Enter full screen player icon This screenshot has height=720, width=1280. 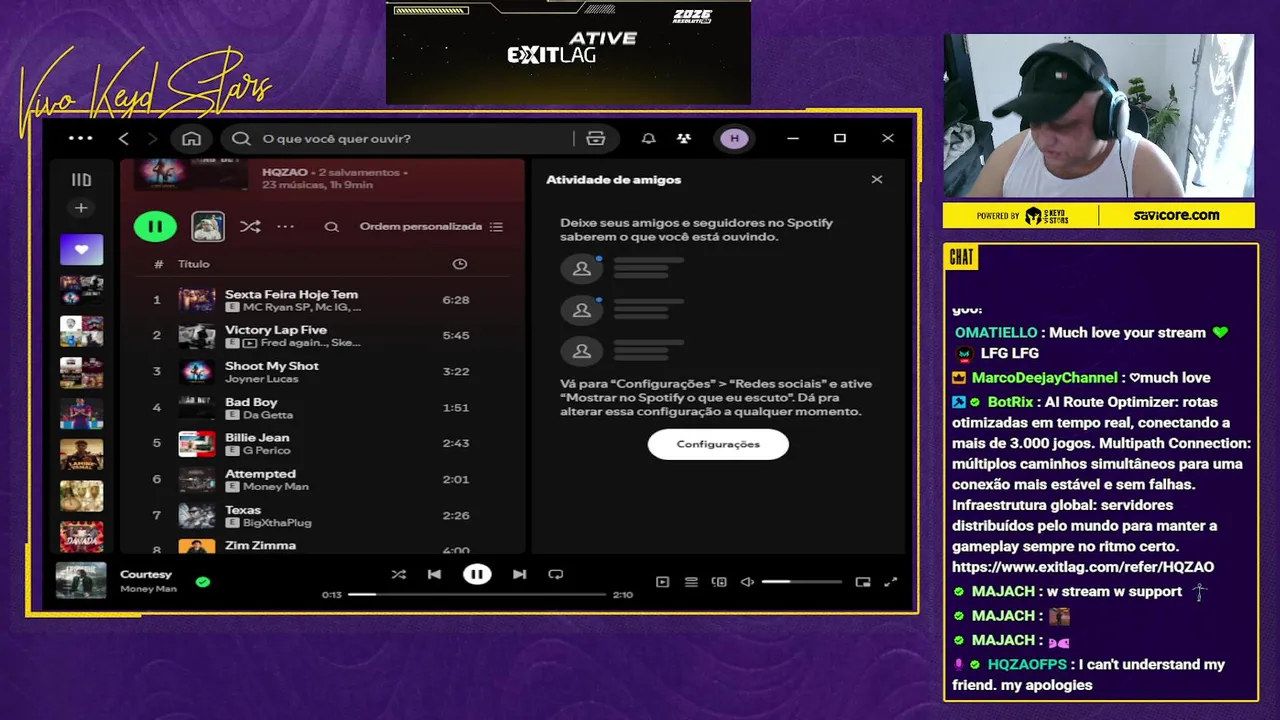(x=891, y=582)
